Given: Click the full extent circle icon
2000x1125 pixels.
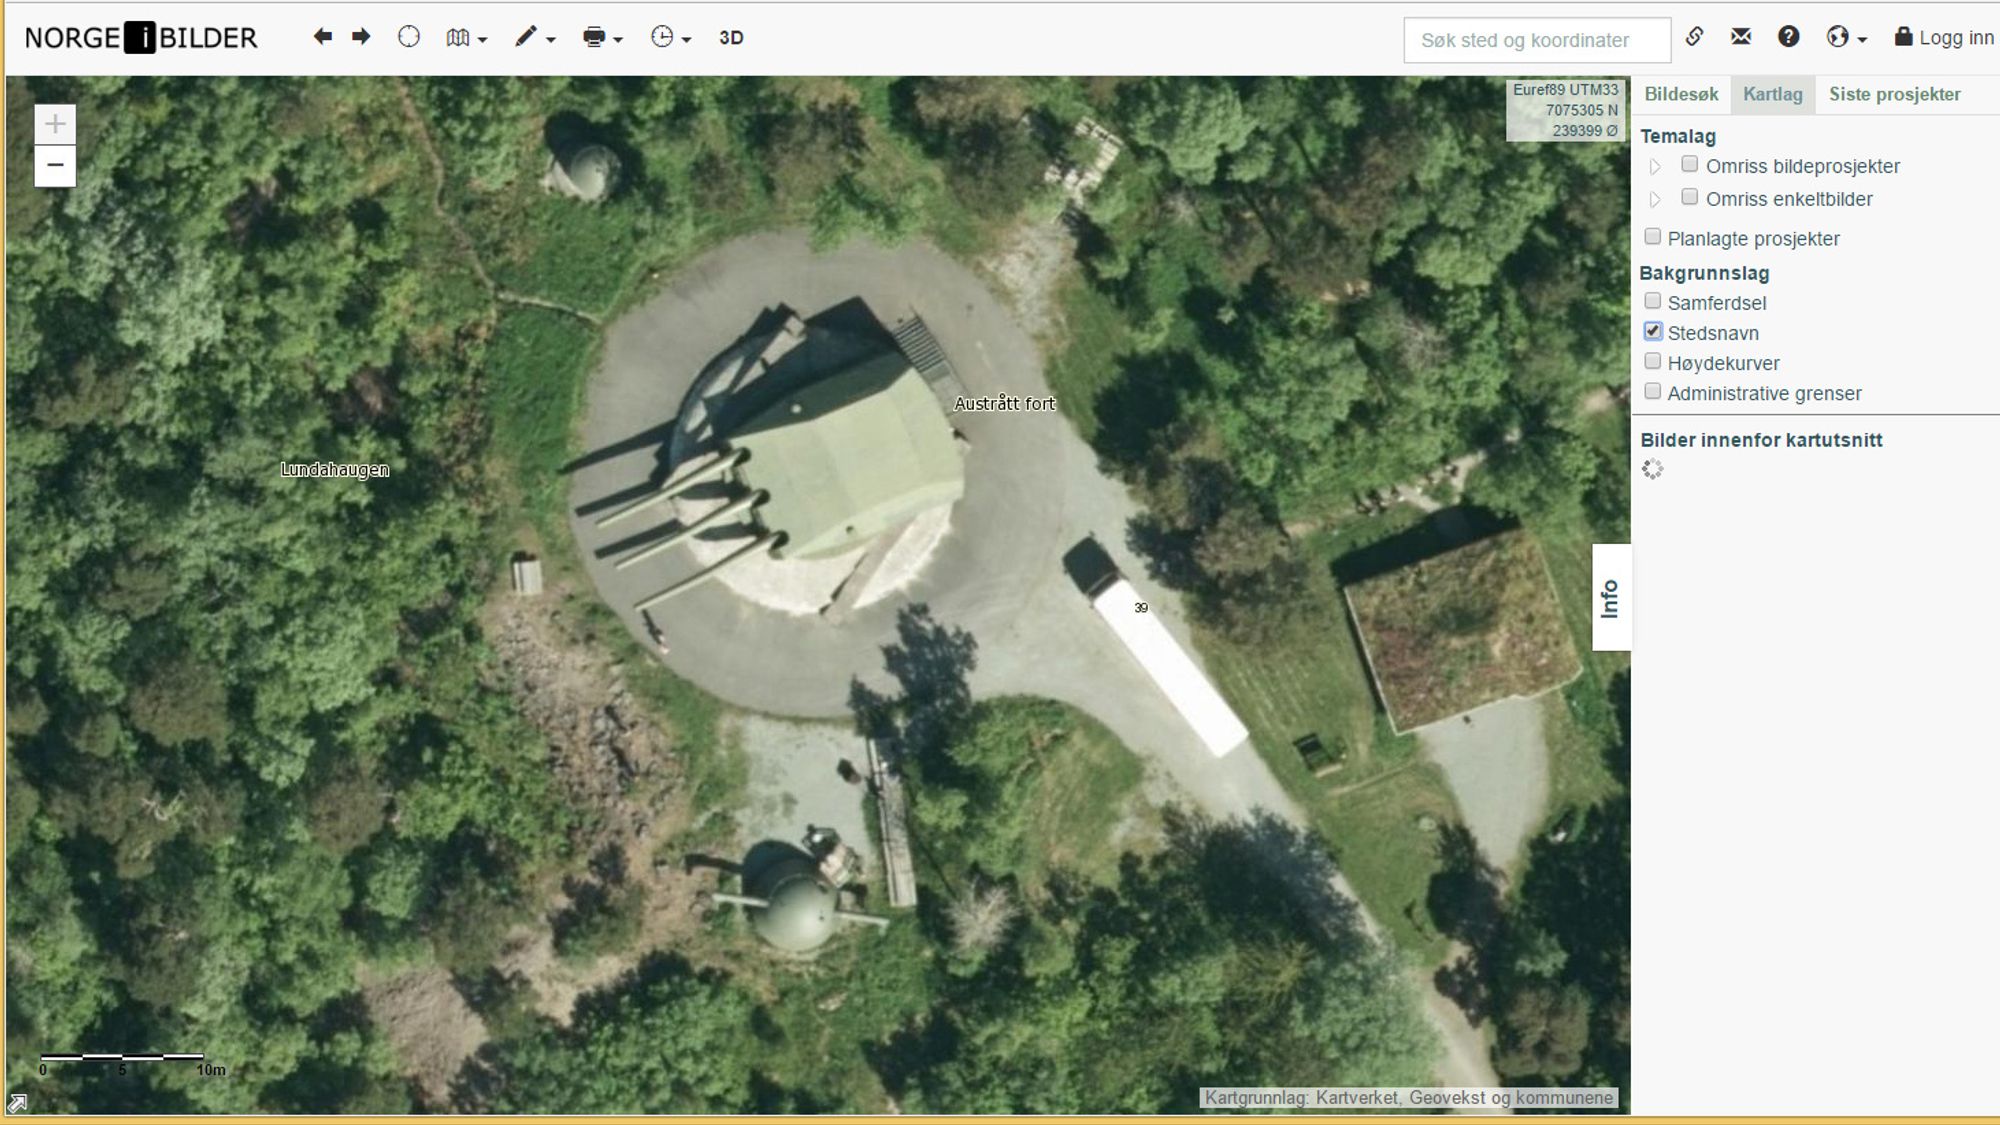Looking at the screenshot, I should pos(409,37).
